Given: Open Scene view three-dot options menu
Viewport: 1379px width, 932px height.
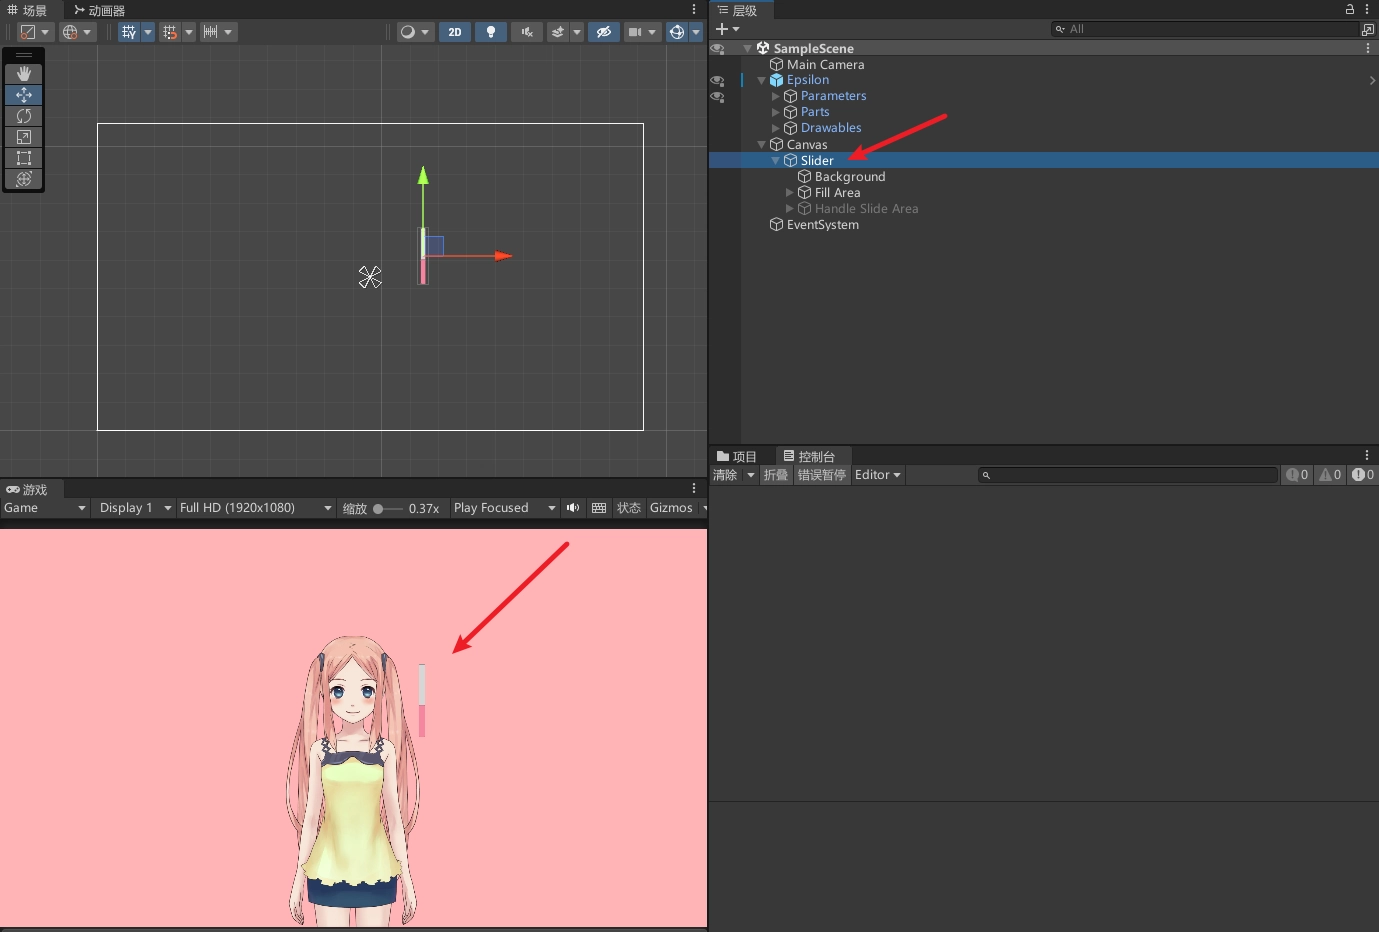Looking at the screenshot, I should click(694, 9).
